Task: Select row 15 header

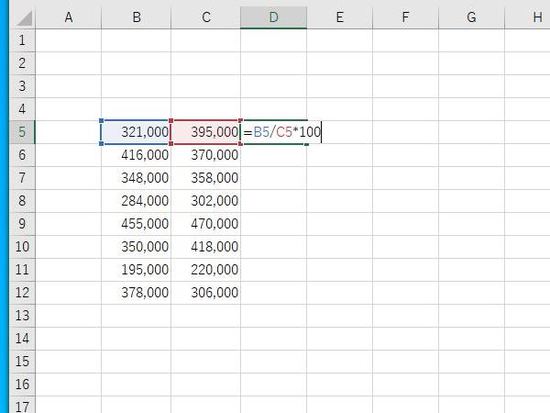Action: [x=22, y=361]
